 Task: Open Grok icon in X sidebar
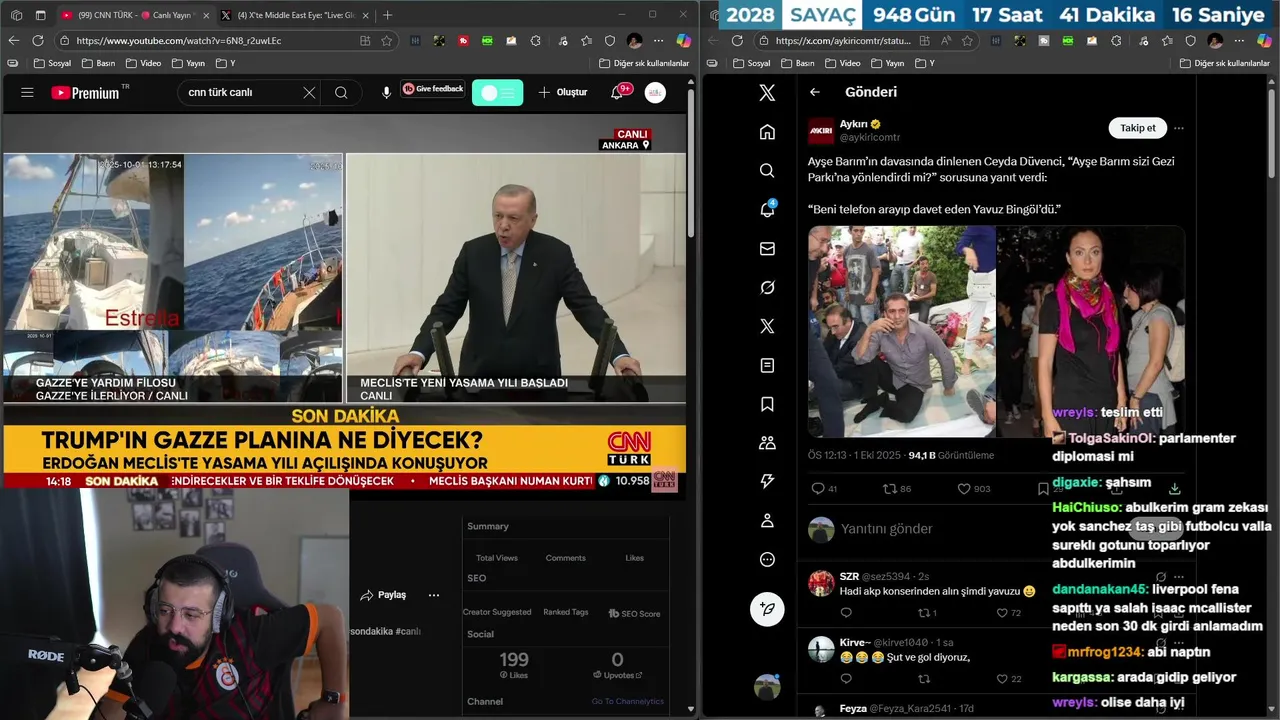point(767,287)
